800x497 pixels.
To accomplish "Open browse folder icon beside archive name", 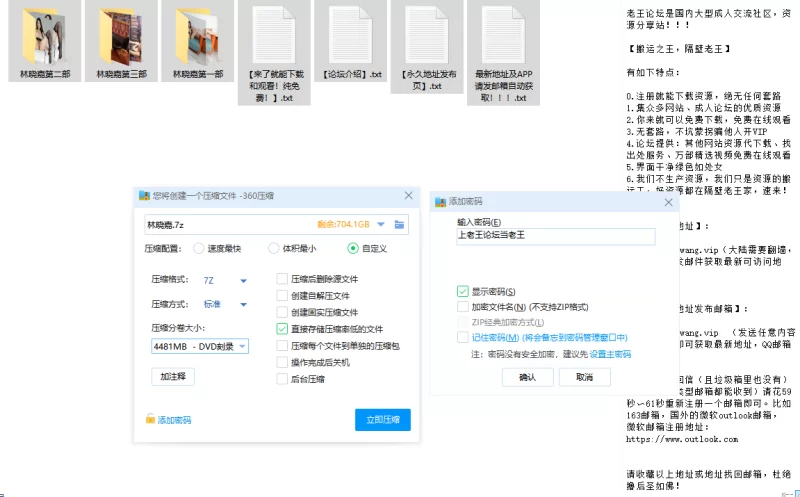I will point(399,225).
